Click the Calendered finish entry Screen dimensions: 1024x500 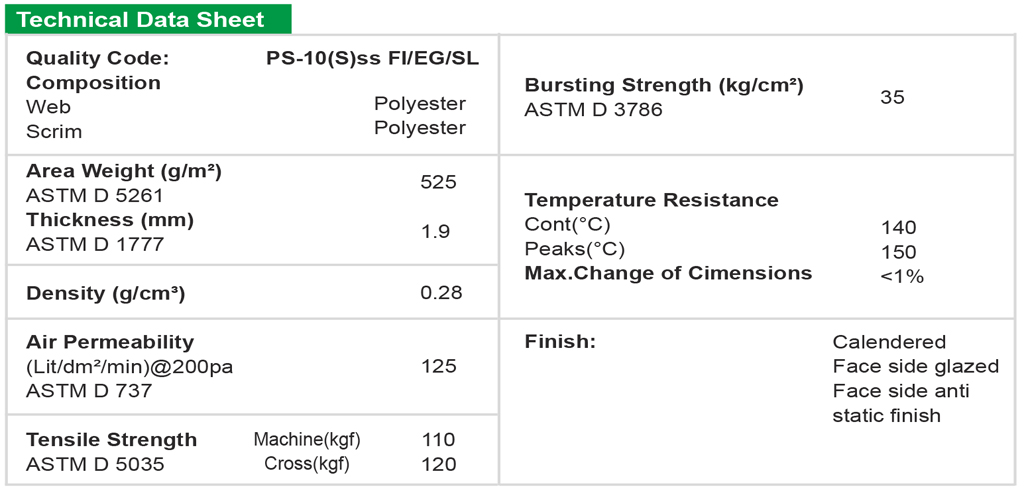point(889,342)
